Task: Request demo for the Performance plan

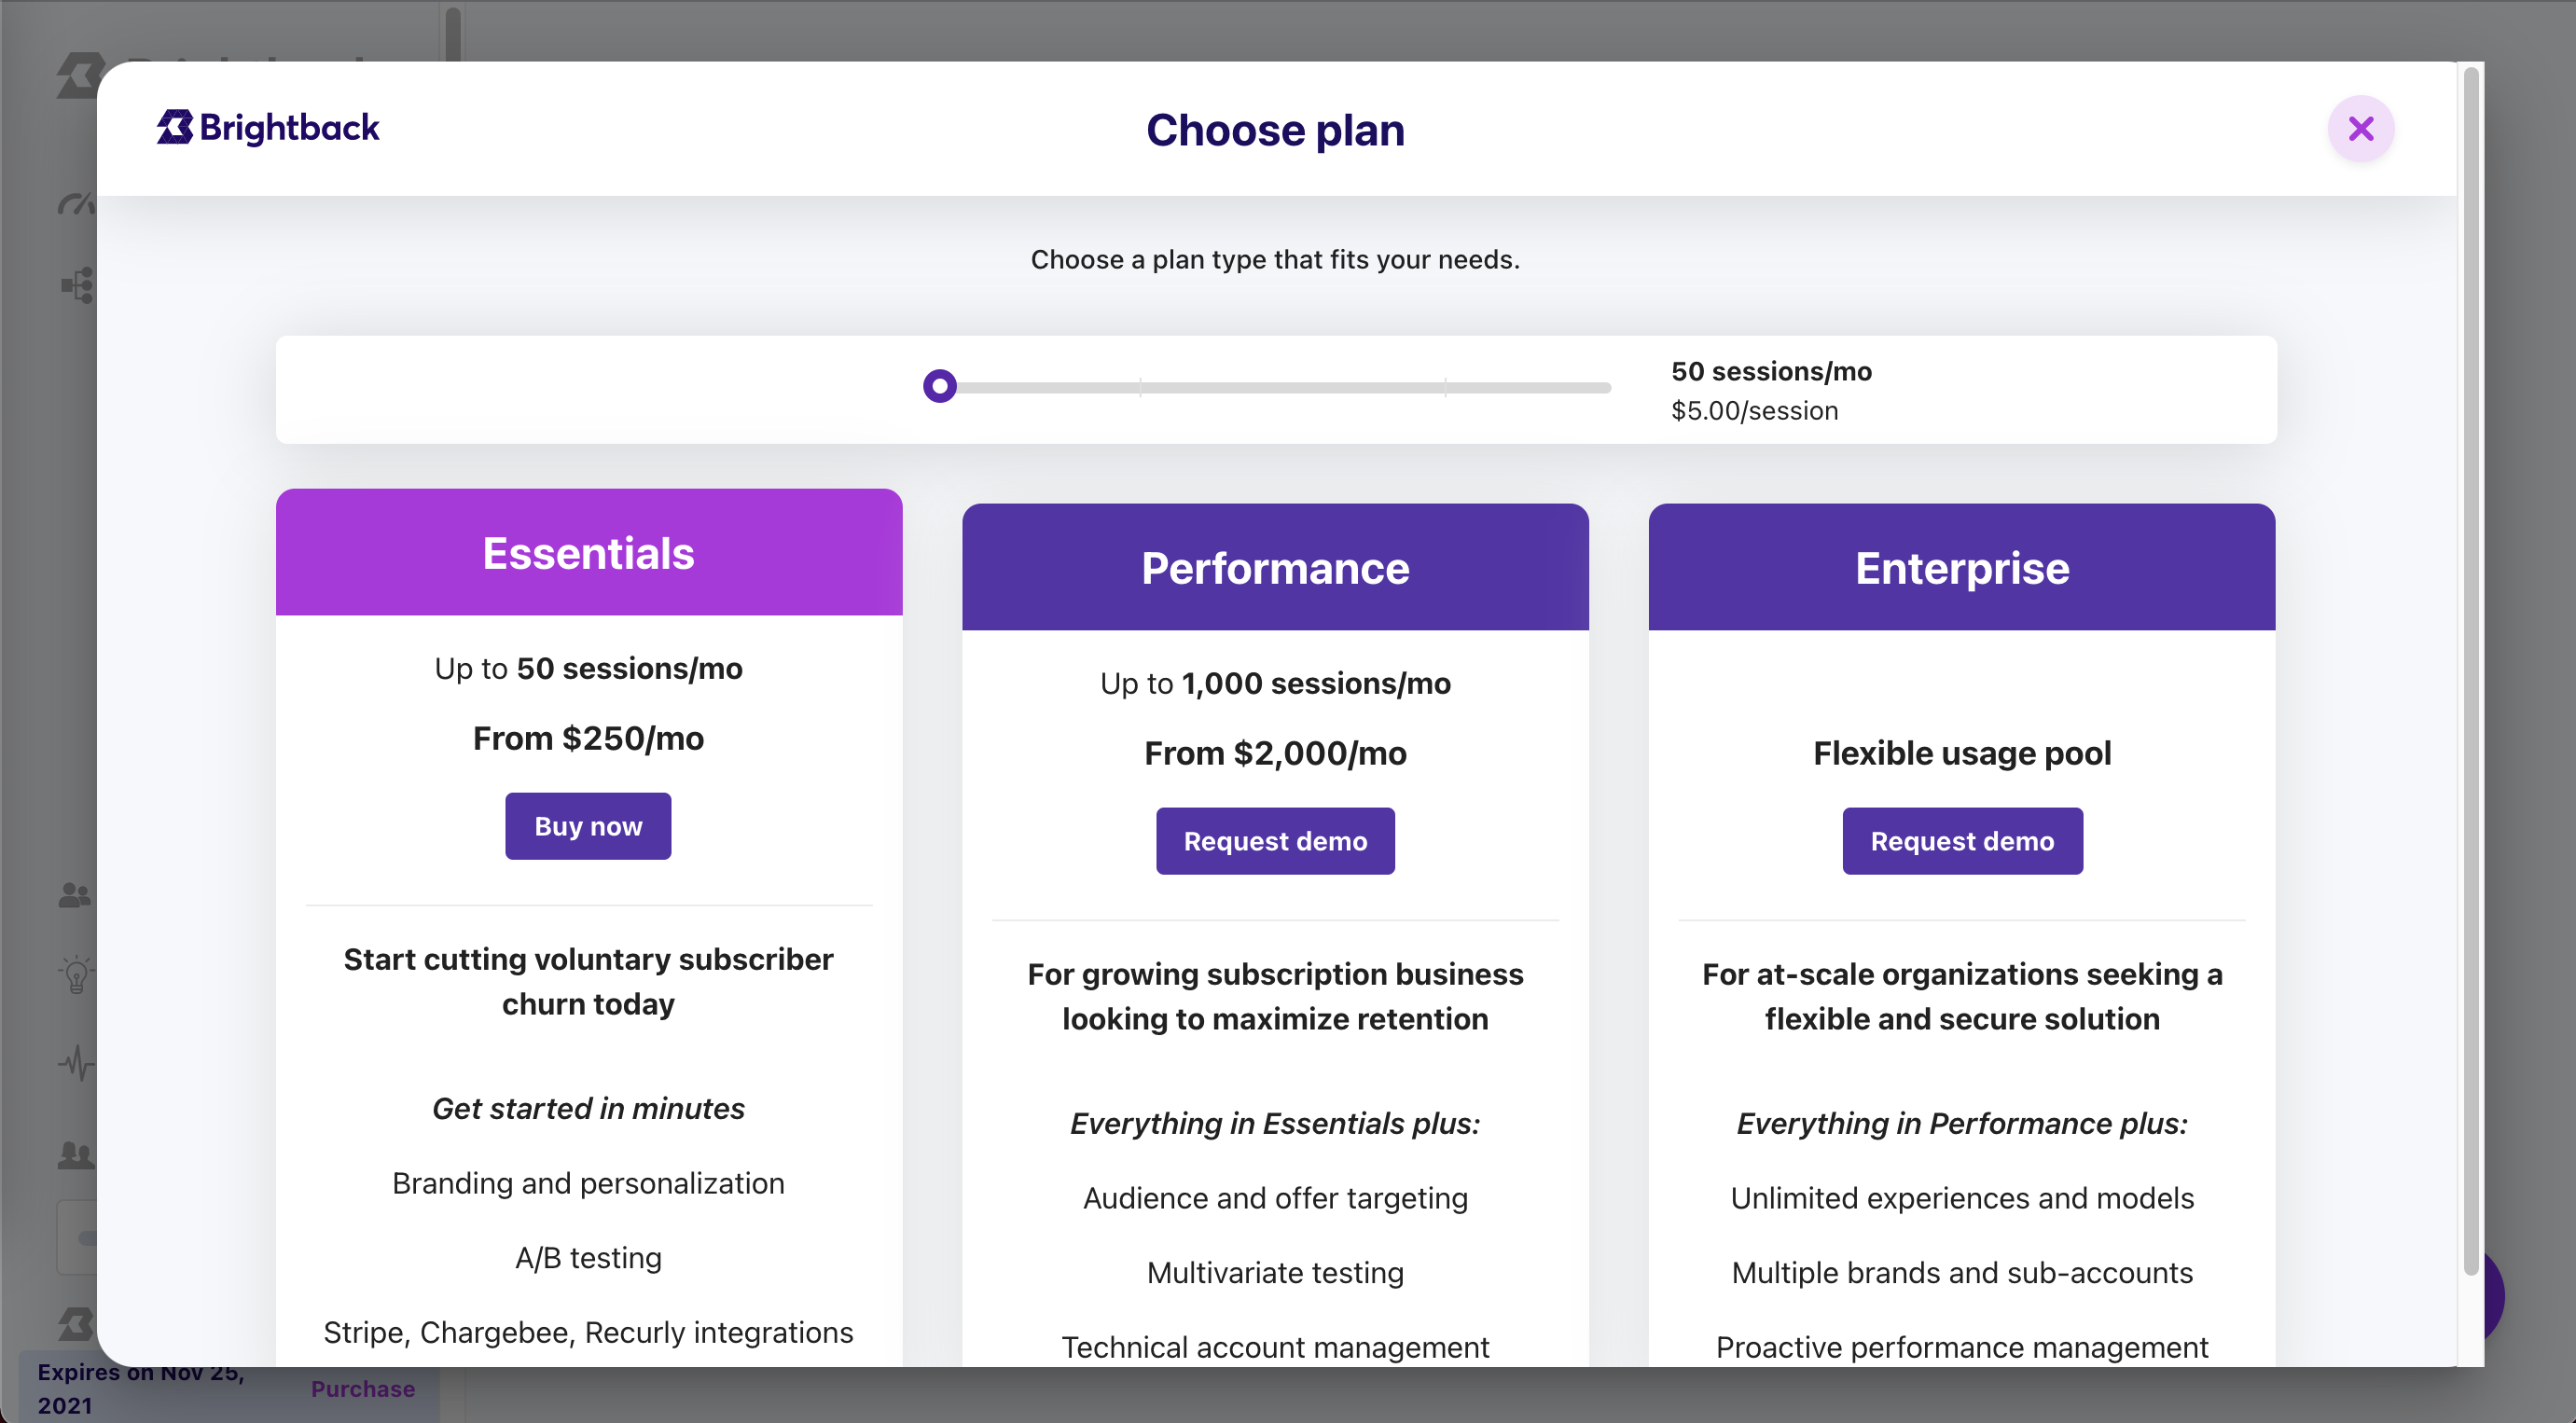Action: tap(1275, 841)
